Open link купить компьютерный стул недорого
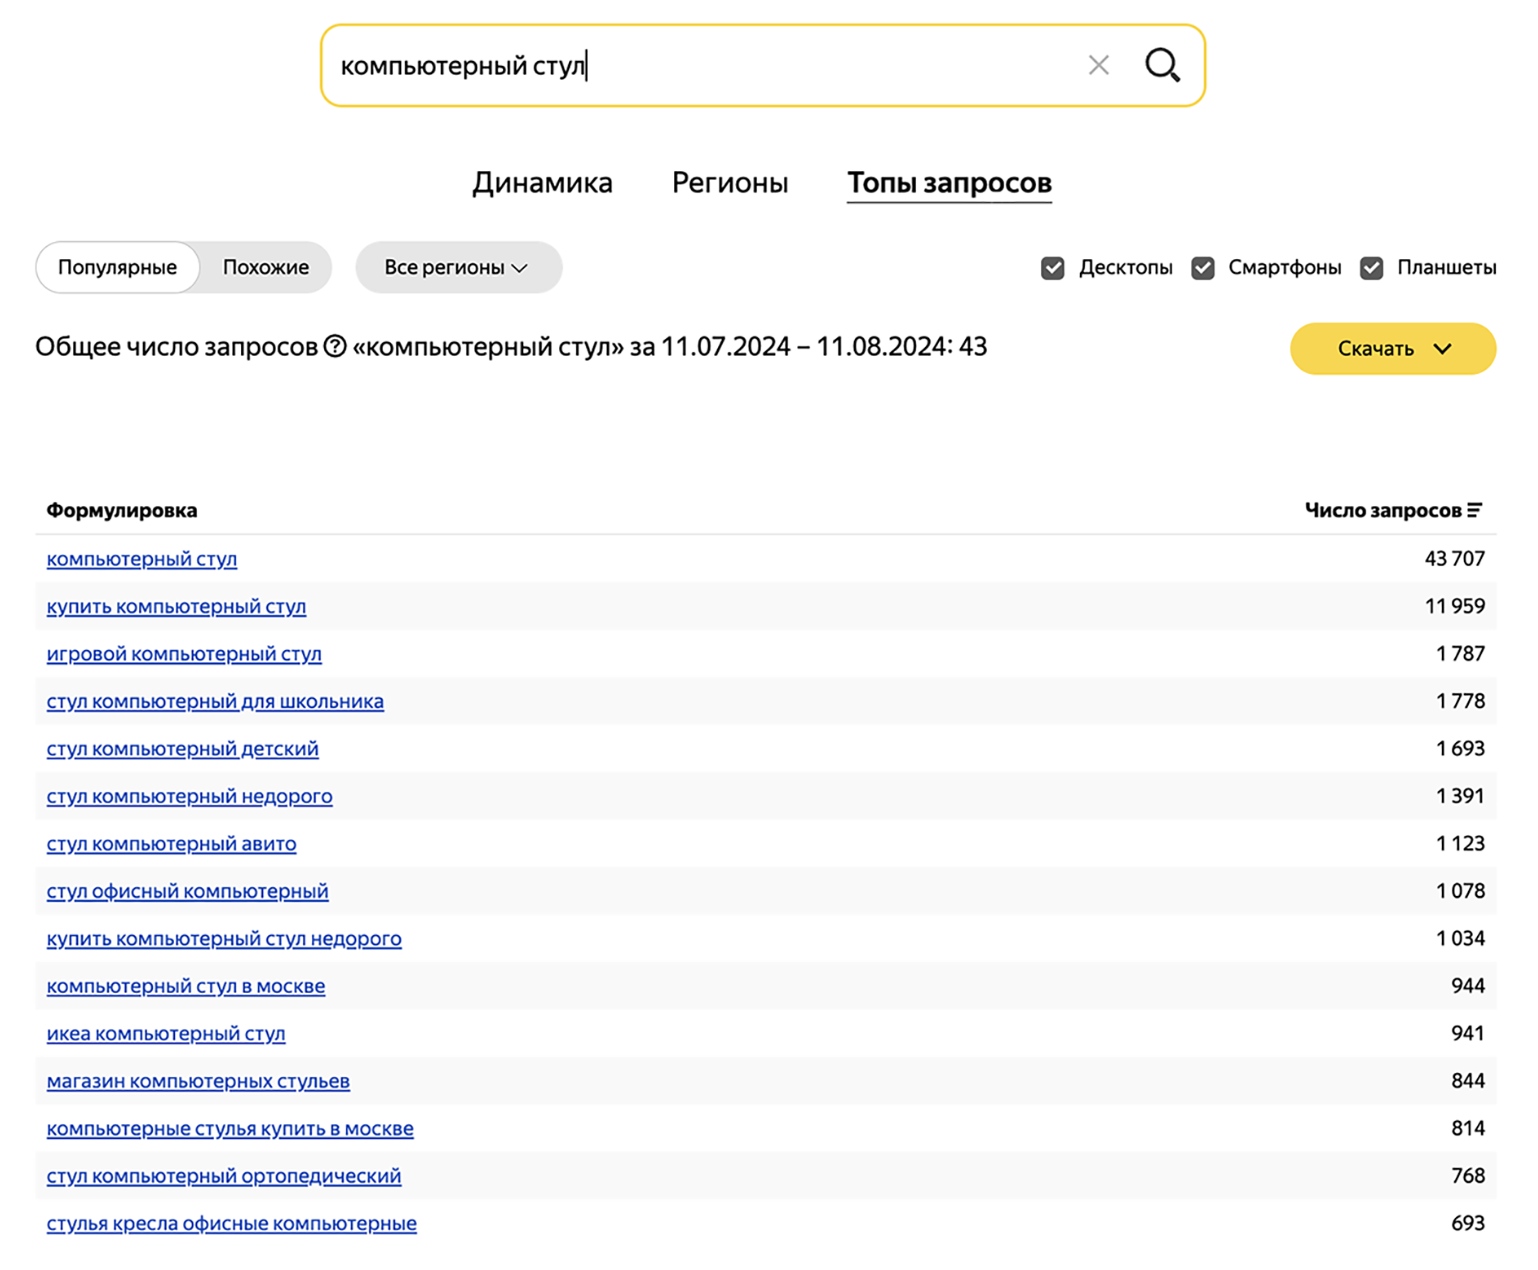The width and height of the screenshot is (1538, 1270). 224,939
